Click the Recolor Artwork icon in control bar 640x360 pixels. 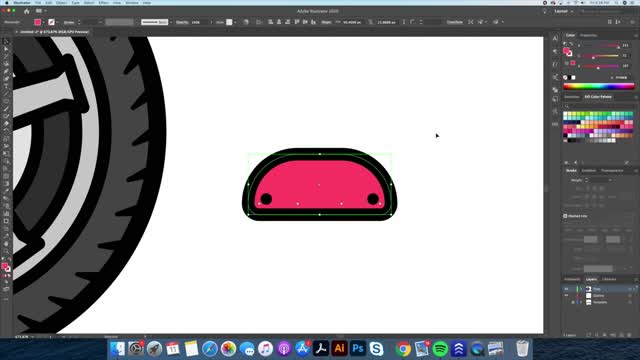246,22
